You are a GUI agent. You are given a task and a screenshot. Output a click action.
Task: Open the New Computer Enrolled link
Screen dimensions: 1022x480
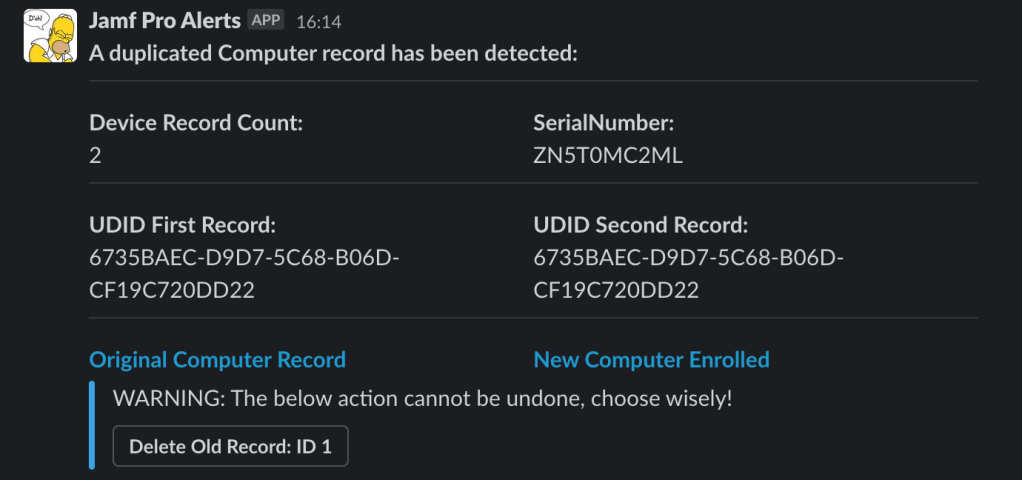pos(651,360)
